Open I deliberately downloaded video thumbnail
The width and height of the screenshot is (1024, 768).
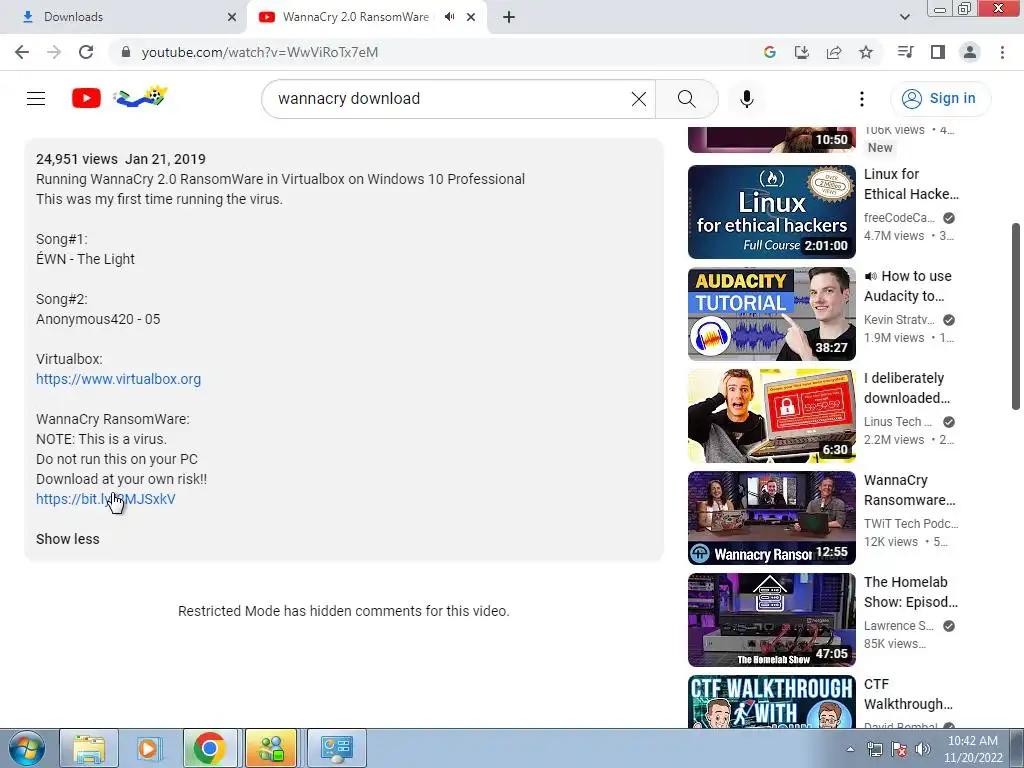pos(771,415)
